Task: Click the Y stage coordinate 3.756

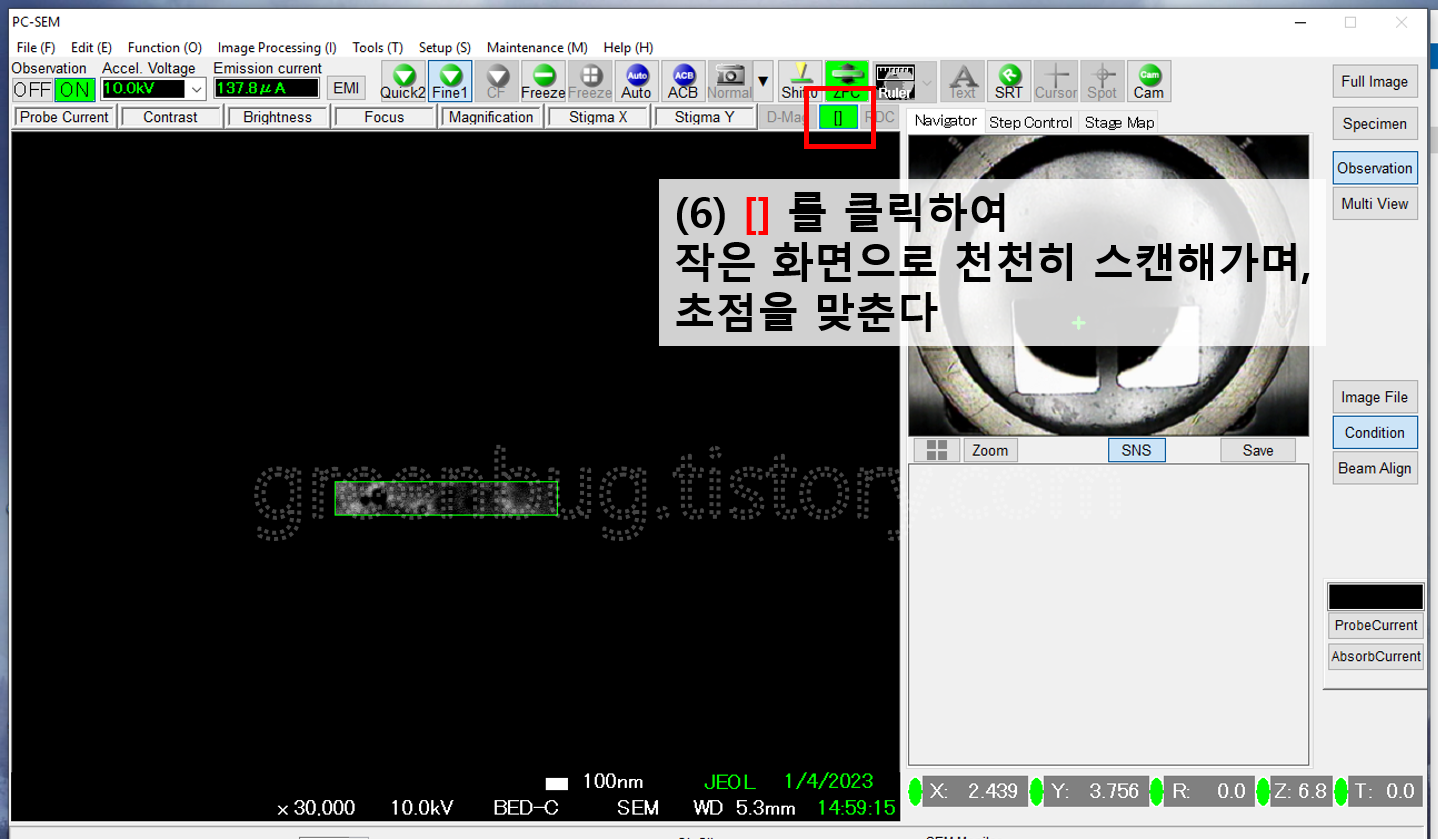Action: pos(1115,791)
